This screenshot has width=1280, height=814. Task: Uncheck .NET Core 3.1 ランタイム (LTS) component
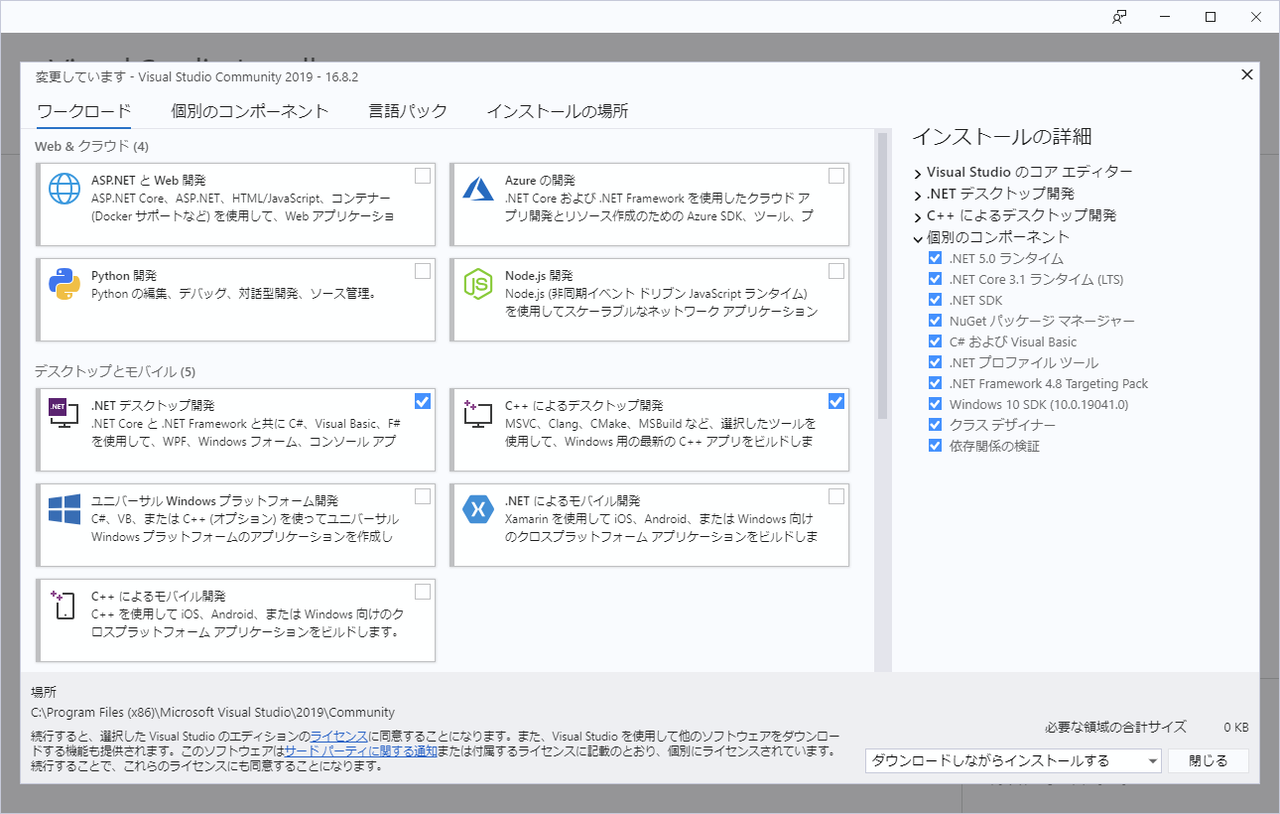(935, 279)
